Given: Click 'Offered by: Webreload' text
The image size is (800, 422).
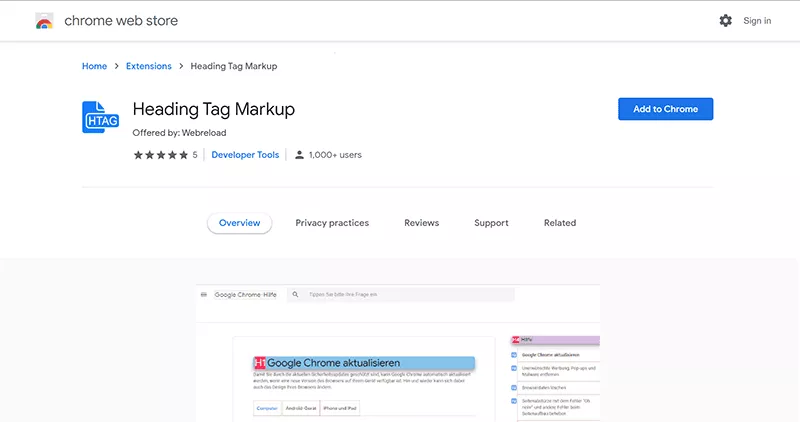Looking at the screenshot, I should pos(179,133).
